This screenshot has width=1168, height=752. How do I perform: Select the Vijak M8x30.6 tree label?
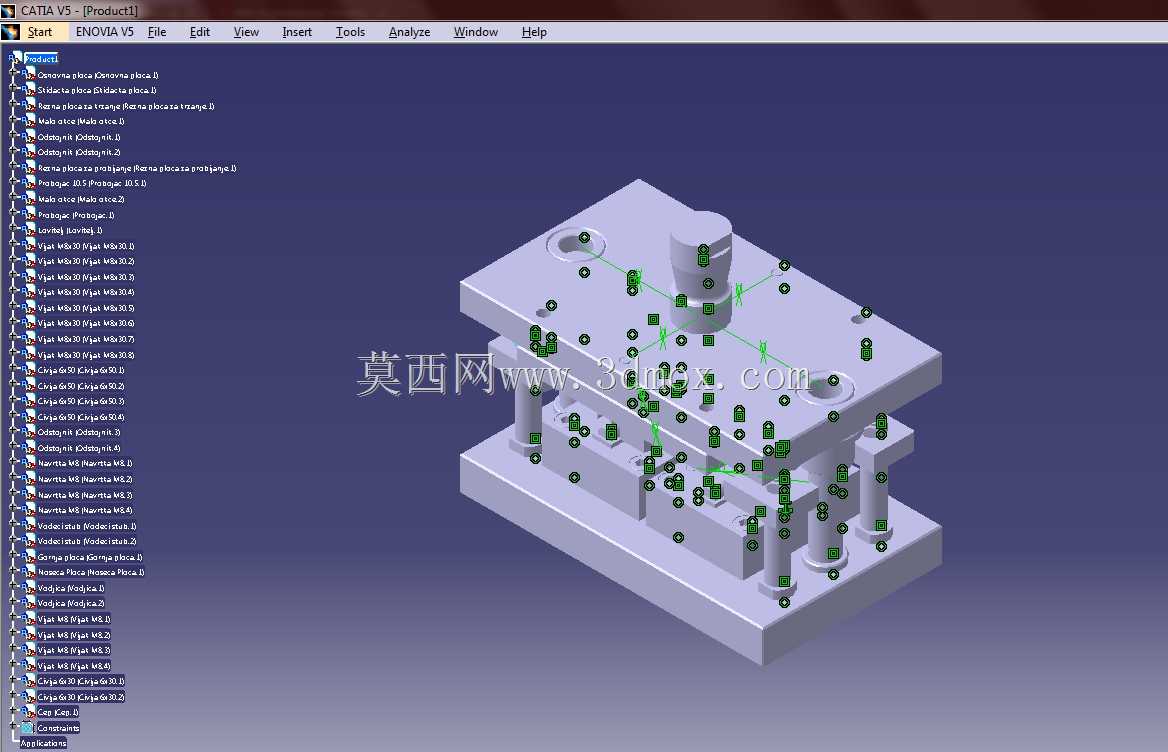coord(86,323)
